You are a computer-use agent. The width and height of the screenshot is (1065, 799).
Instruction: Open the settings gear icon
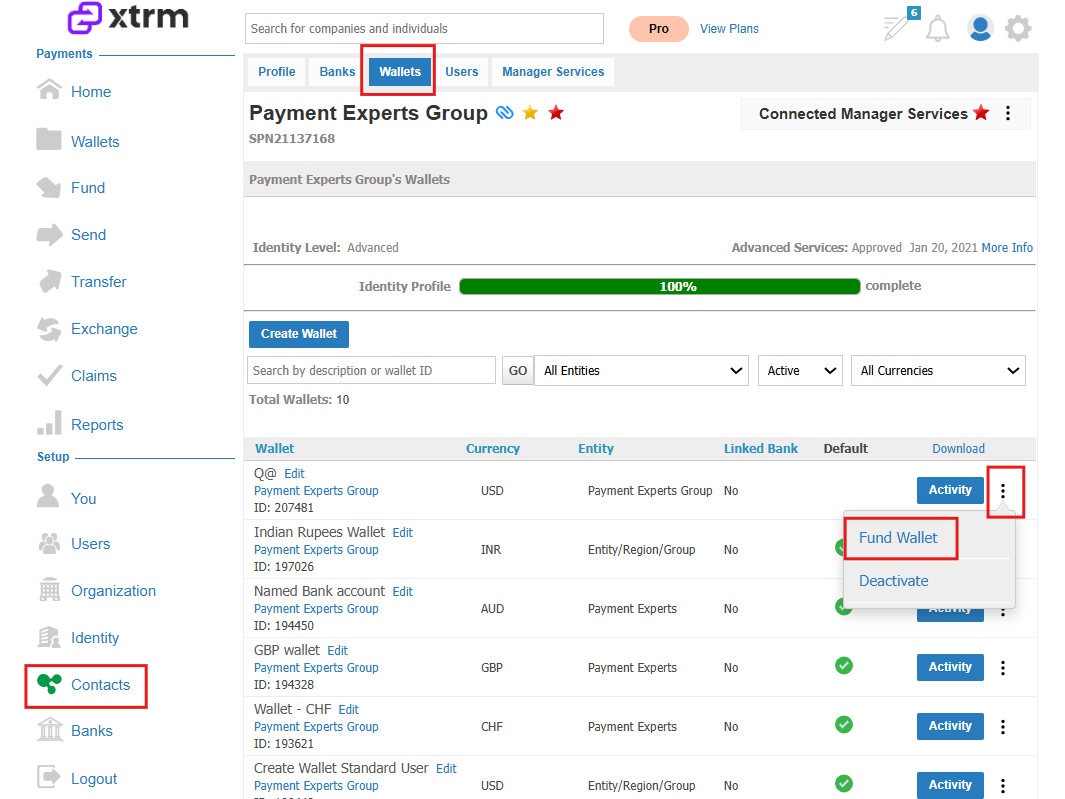click(x=1018, y=29)
